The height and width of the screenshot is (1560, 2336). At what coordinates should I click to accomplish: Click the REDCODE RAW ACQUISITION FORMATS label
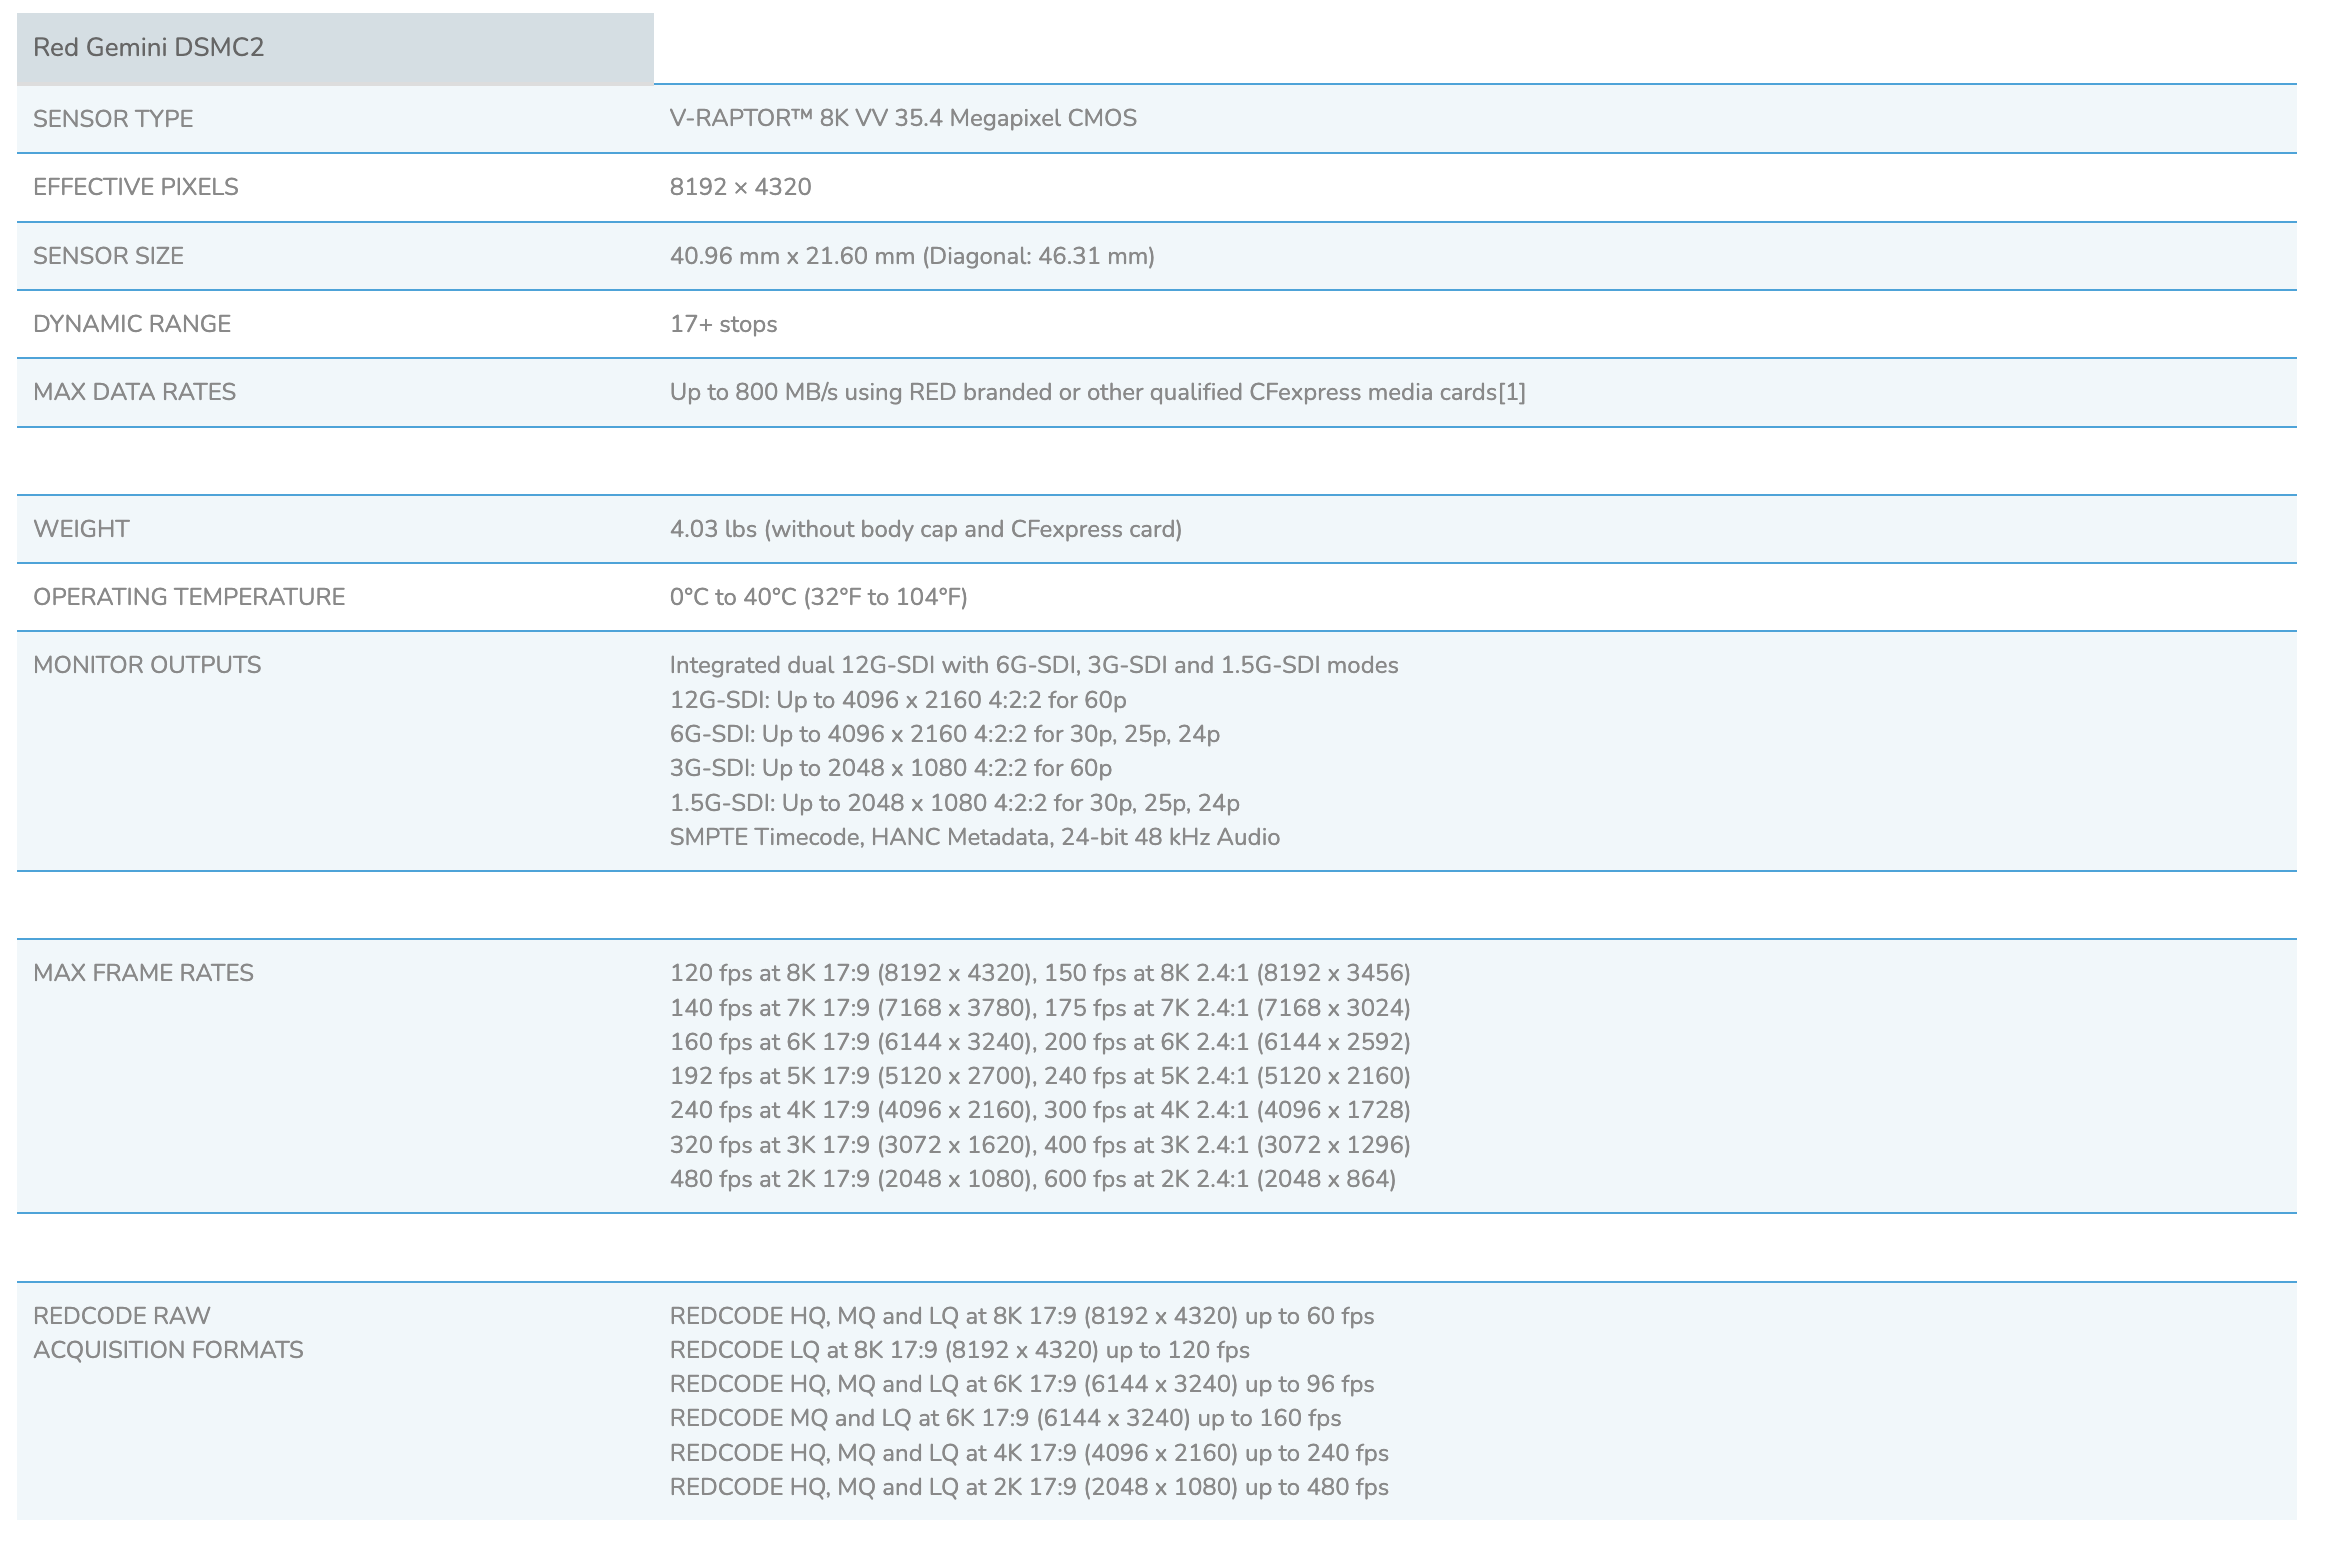(168, 1333)
